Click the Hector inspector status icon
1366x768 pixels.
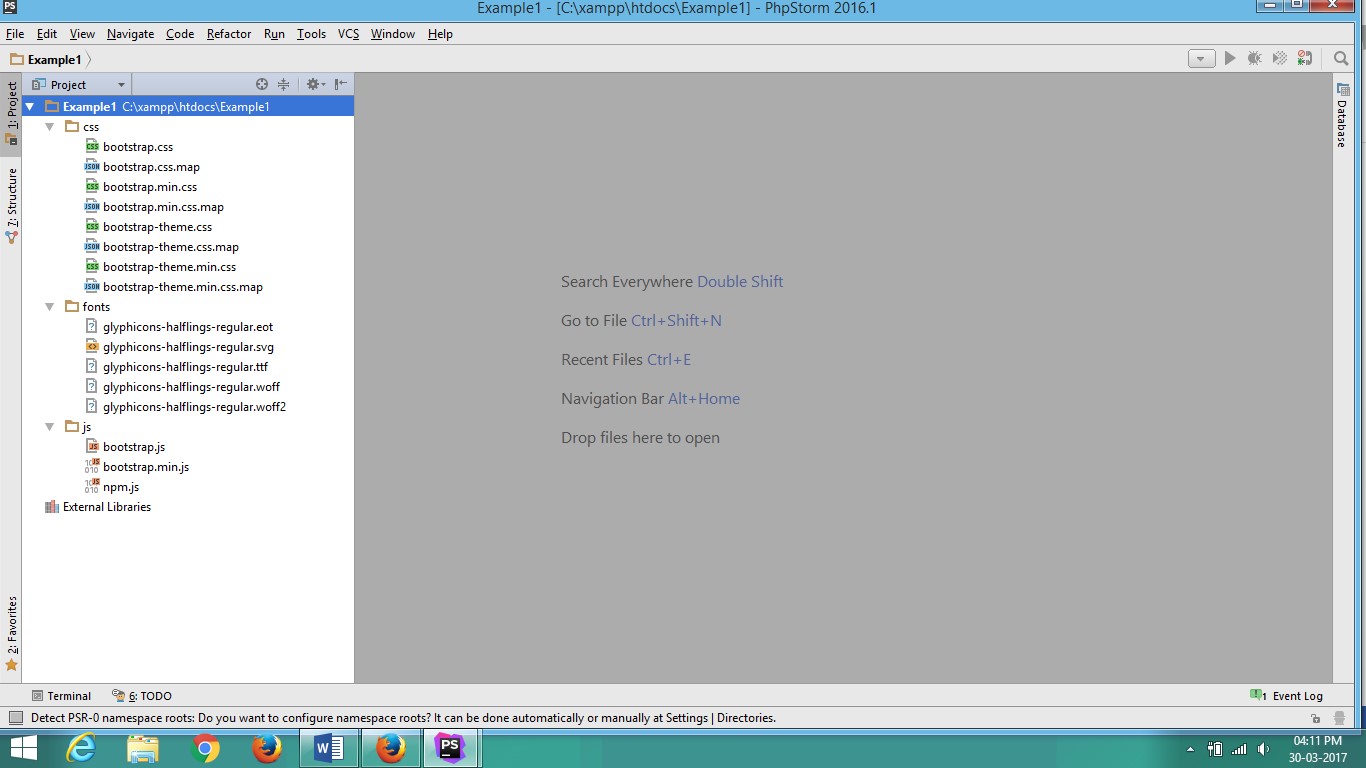(x=1339, y=718)
